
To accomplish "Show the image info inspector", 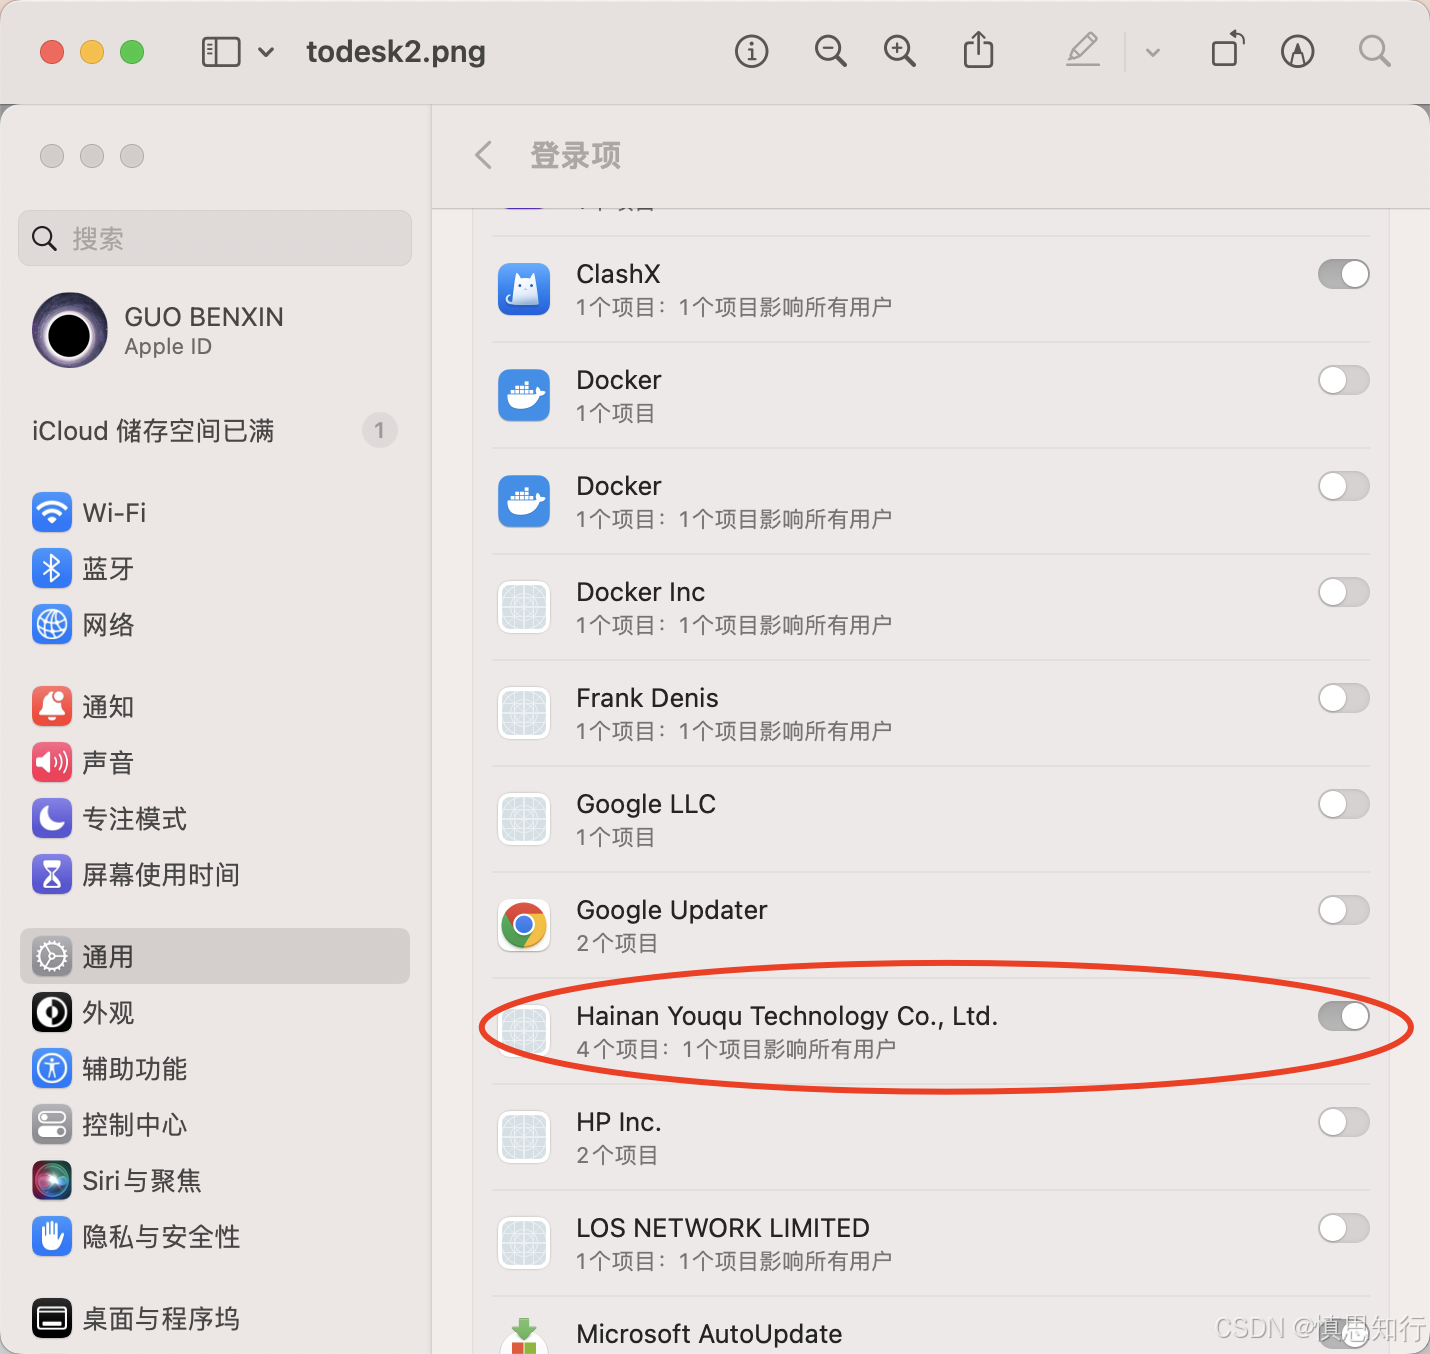I will click(x=752, y=51).
